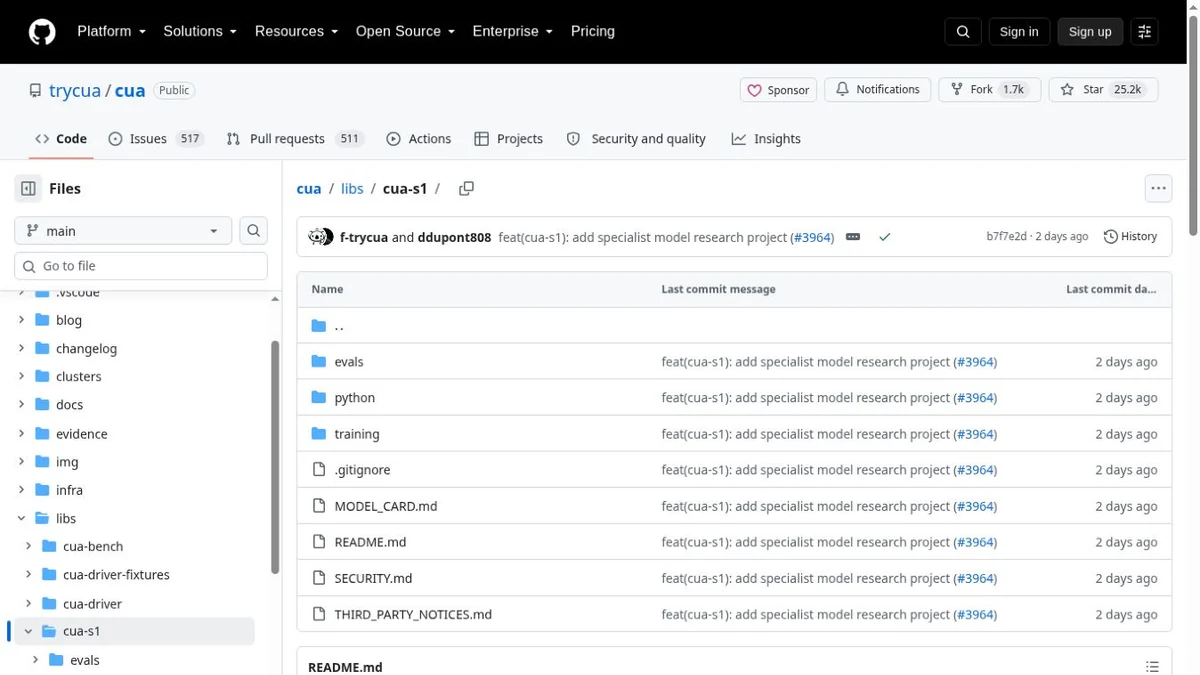The width and height of the screenshot is (1200, 675).
Task: Open the three-dot more options button
Action: click(1158, 188)
